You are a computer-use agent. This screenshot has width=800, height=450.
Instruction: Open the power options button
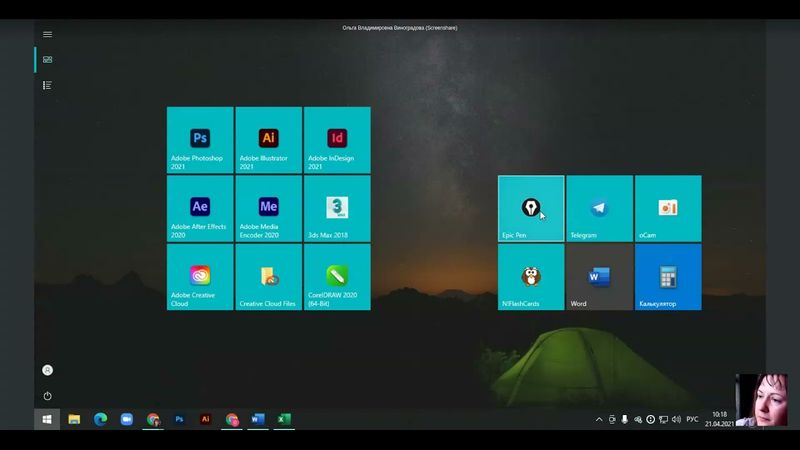tap(47, 396)
